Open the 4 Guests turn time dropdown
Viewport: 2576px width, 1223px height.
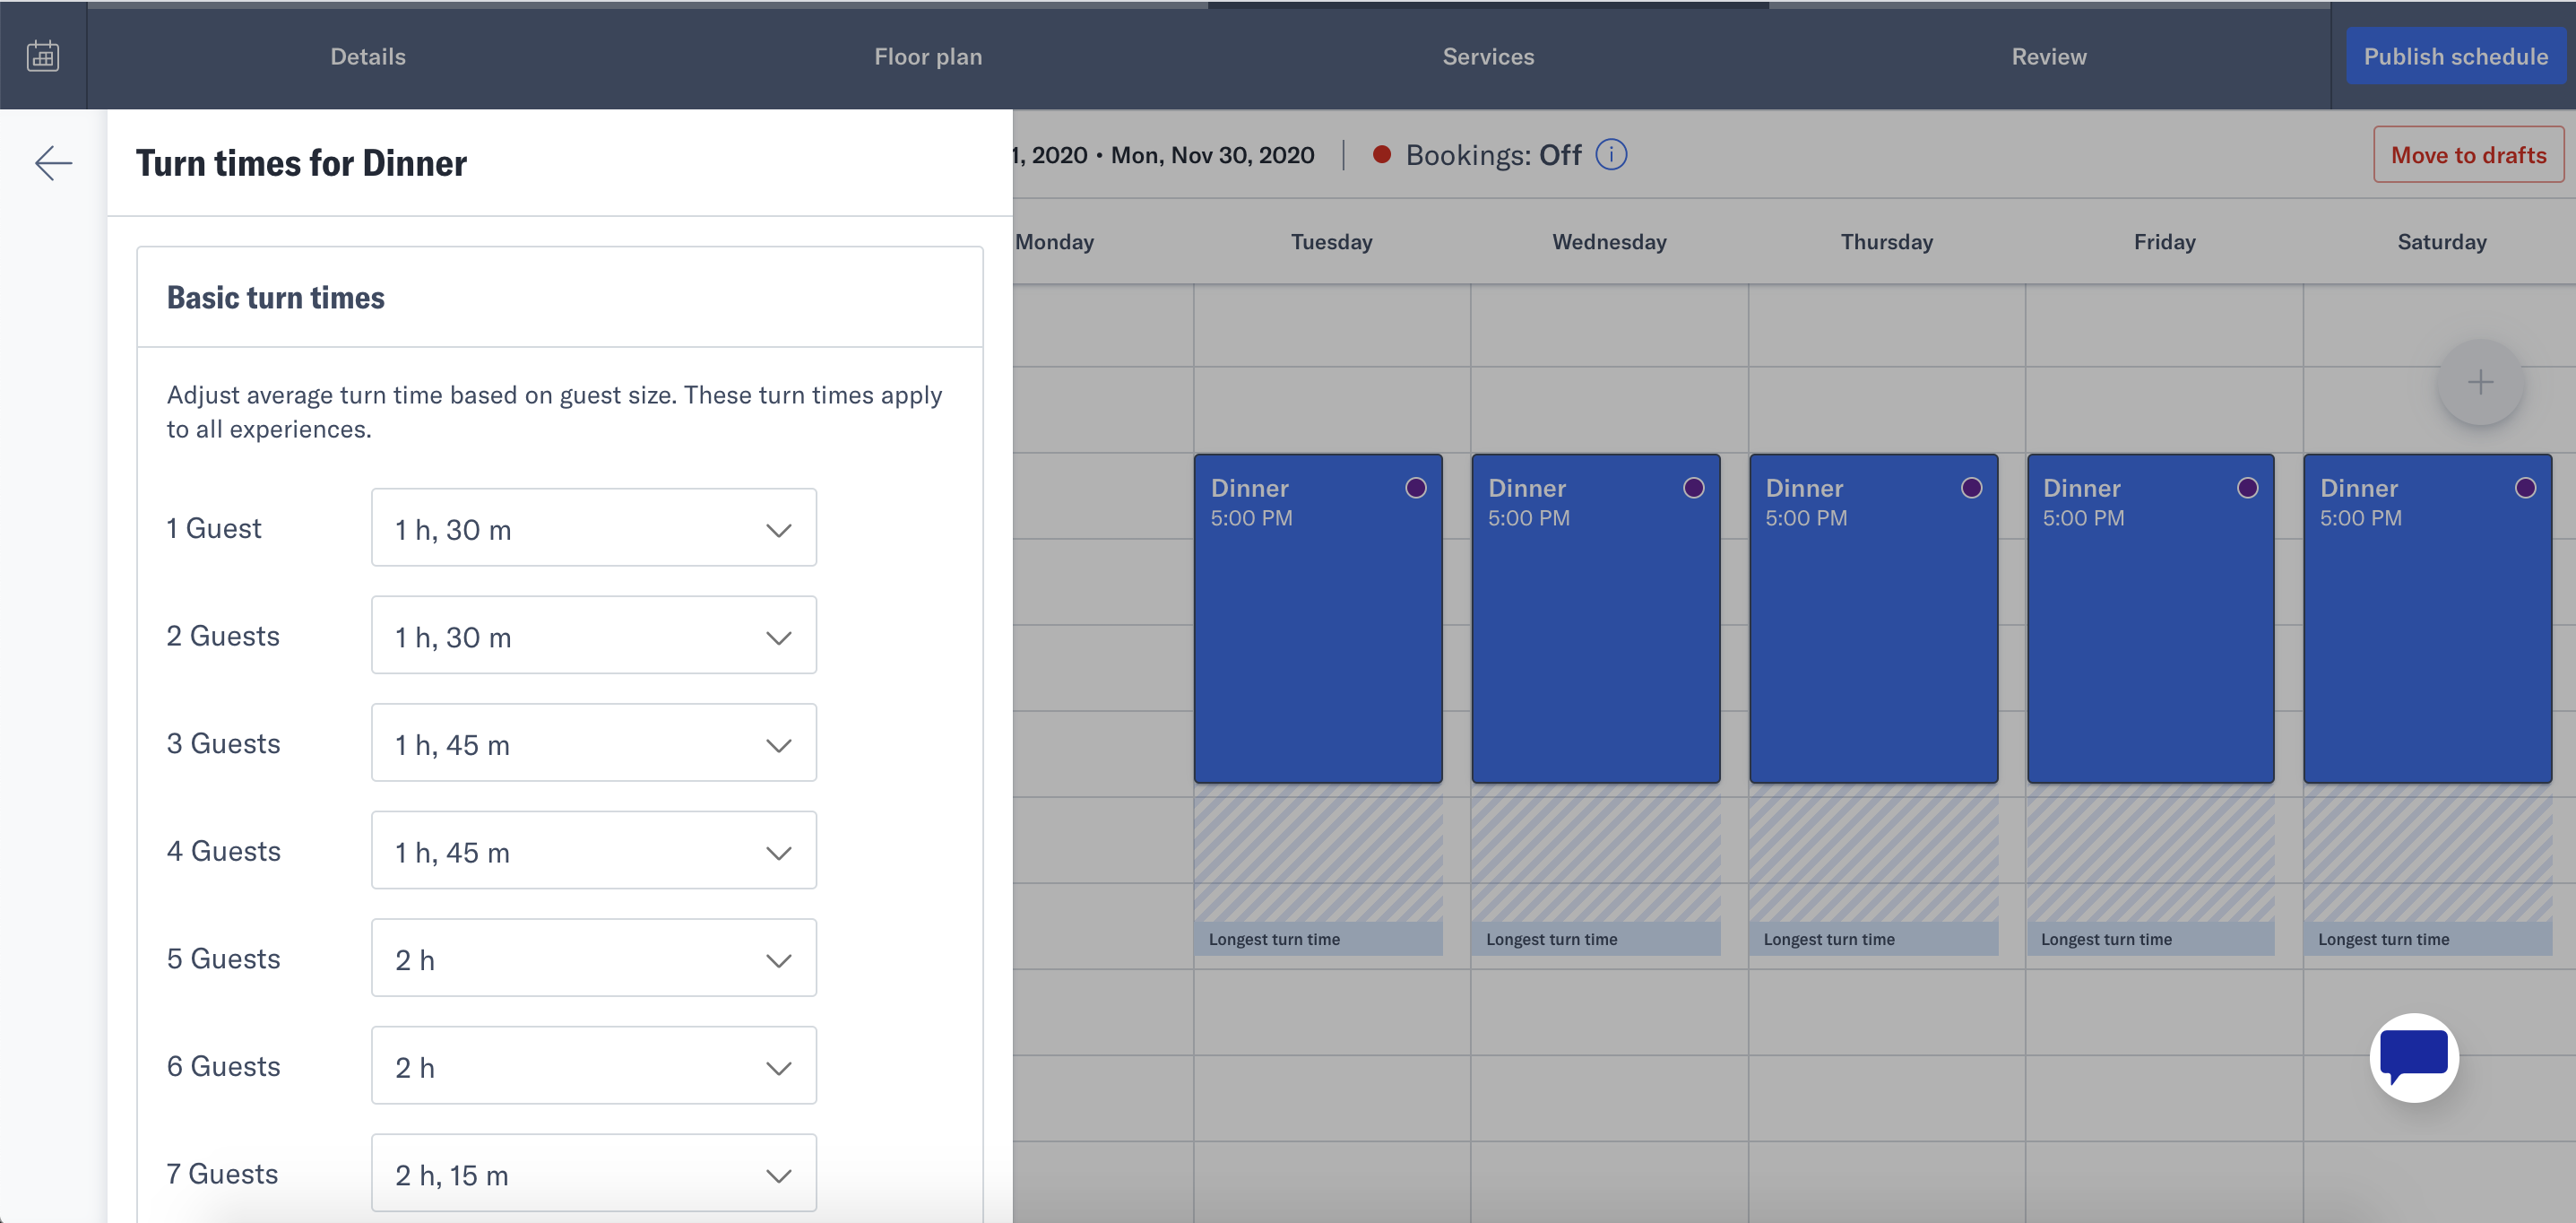click(594, 851)
